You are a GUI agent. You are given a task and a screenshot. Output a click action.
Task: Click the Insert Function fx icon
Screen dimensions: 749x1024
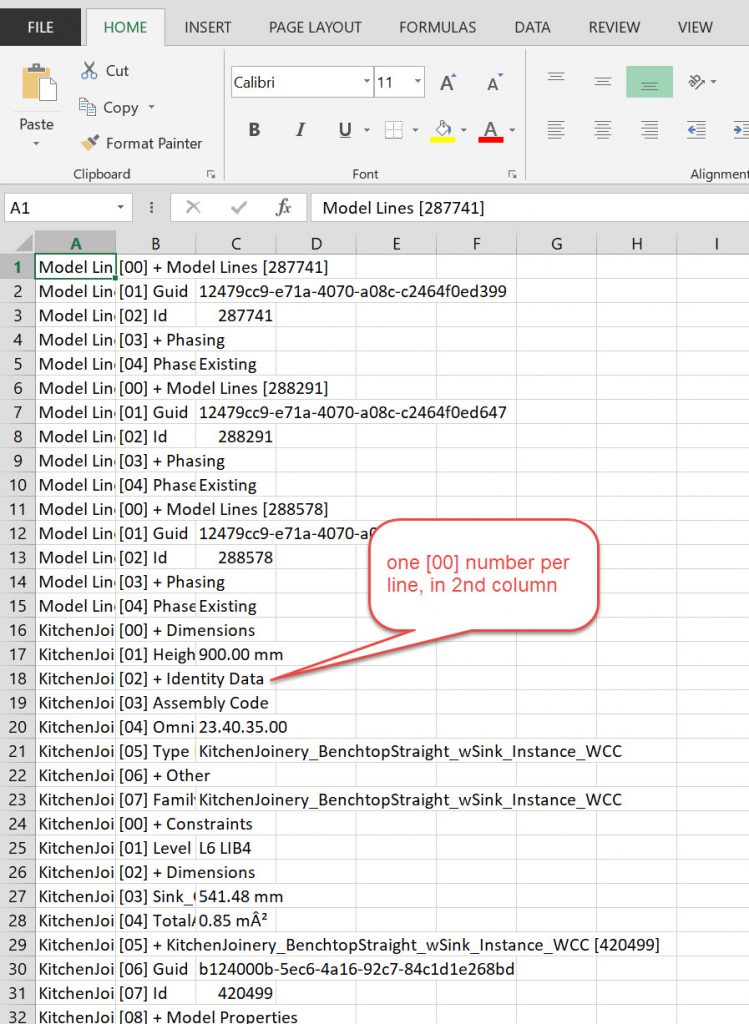coord(283,207)
